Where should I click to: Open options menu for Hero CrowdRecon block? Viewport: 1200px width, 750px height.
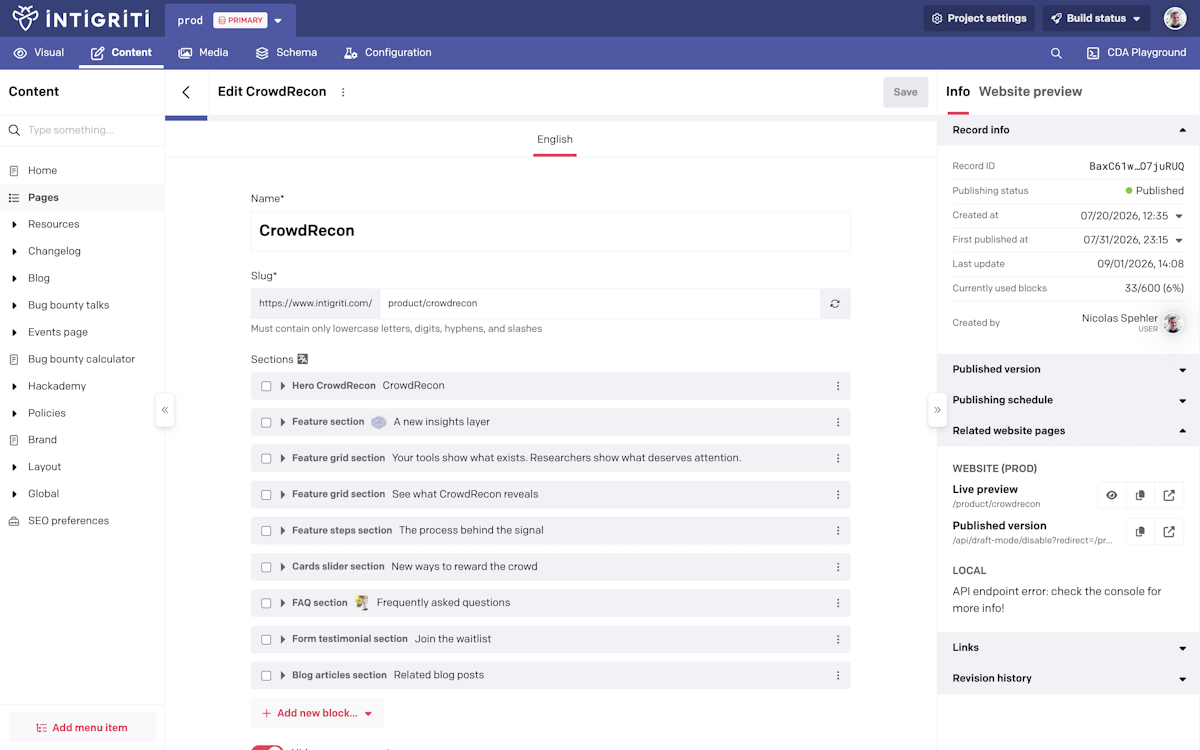pyautogui.click(x=838, y=386)
